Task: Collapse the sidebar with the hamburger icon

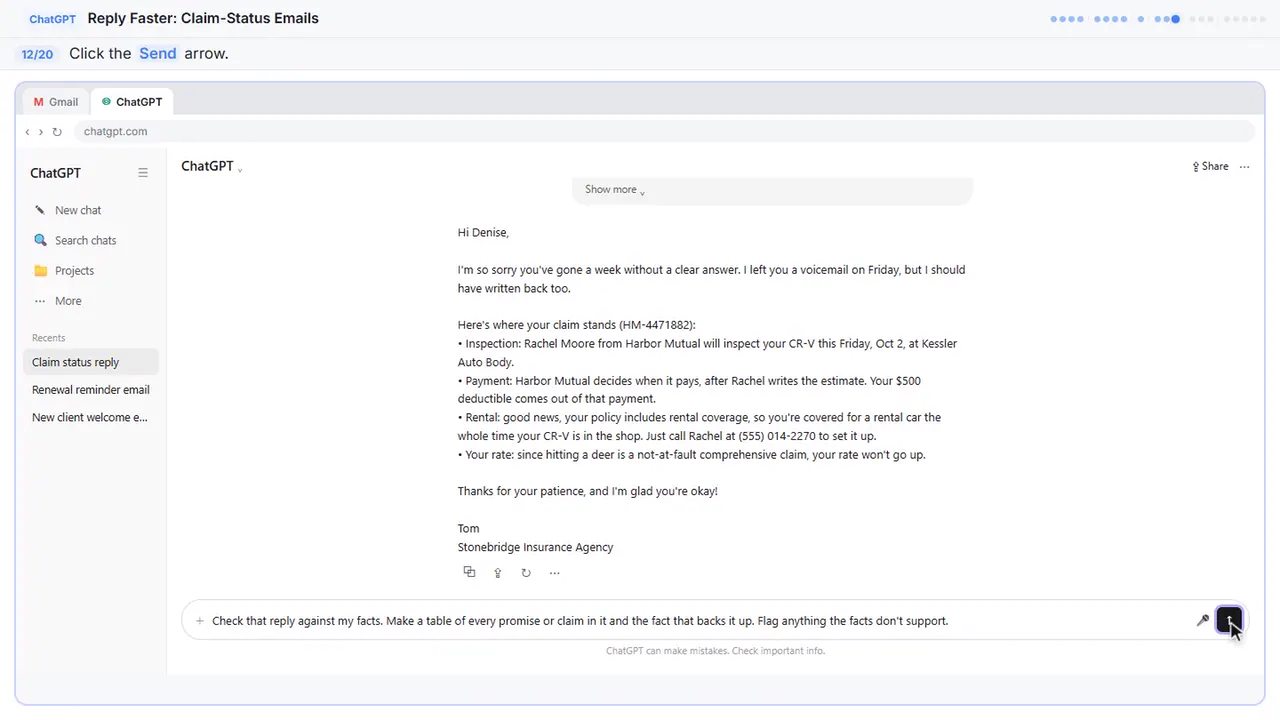Action: click(143, 173)
